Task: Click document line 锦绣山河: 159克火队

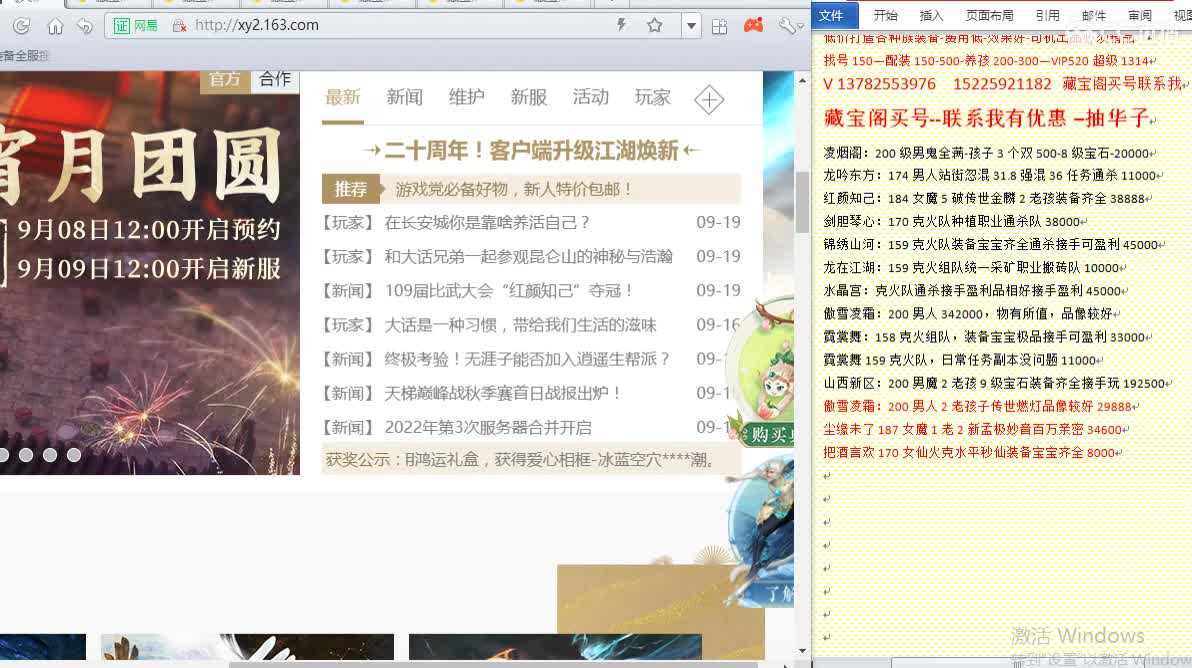Action: click(992, 245)
